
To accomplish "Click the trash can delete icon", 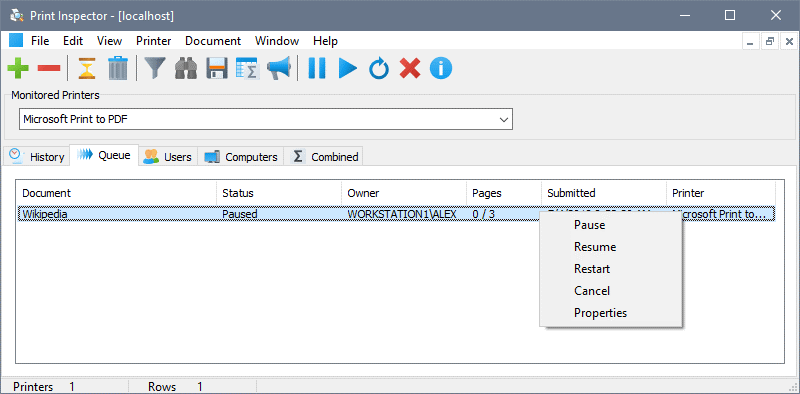I will click(118, 68).
